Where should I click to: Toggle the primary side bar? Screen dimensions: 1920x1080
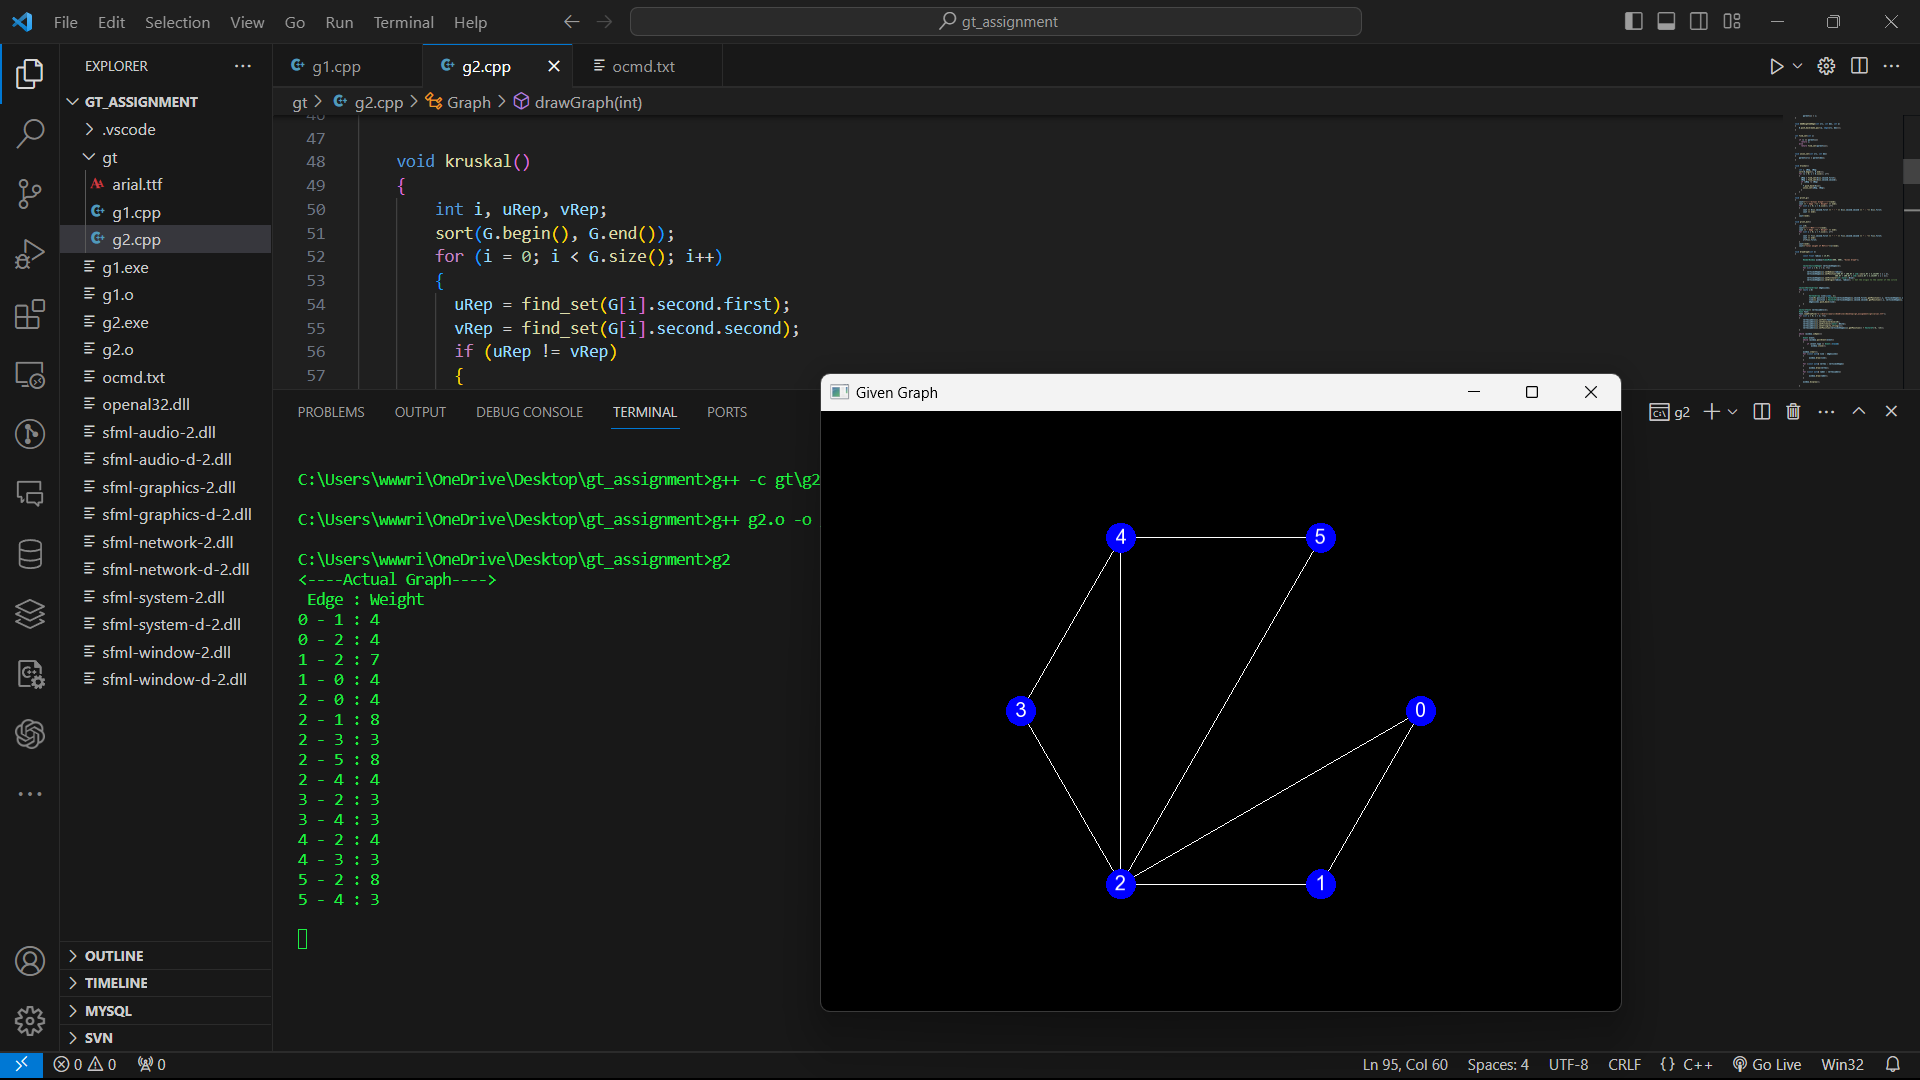tap(1634, 22)
